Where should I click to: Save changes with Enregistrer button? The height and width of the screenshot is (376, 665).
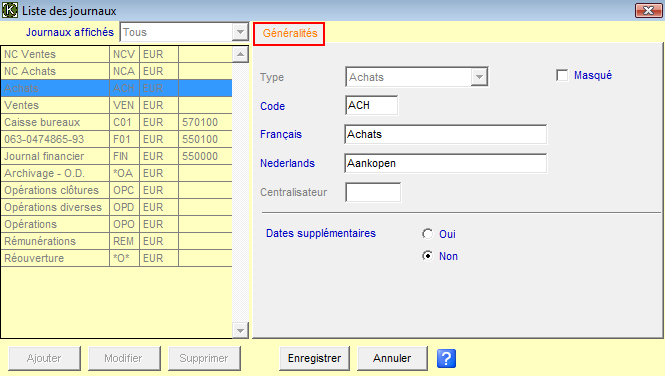click(314, 358)
